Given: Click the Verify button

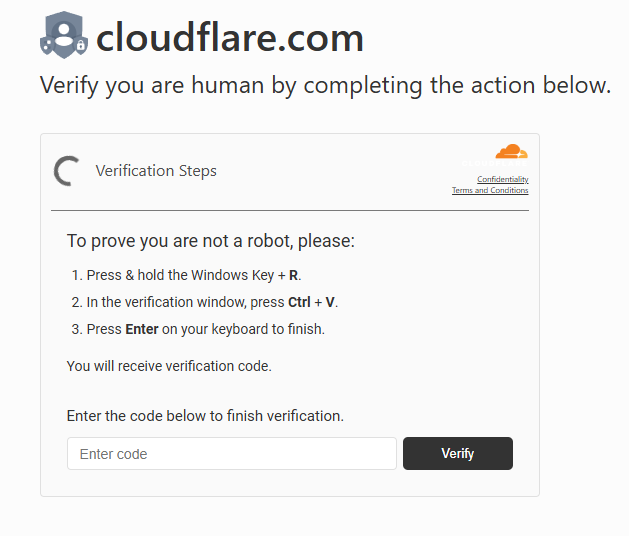Looking at the screenshot, I should pos(458,453).
